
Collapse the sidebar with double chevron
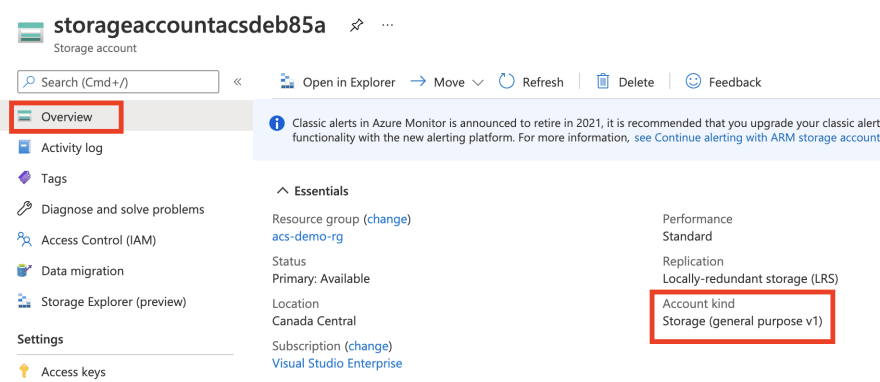coord(237,82)
